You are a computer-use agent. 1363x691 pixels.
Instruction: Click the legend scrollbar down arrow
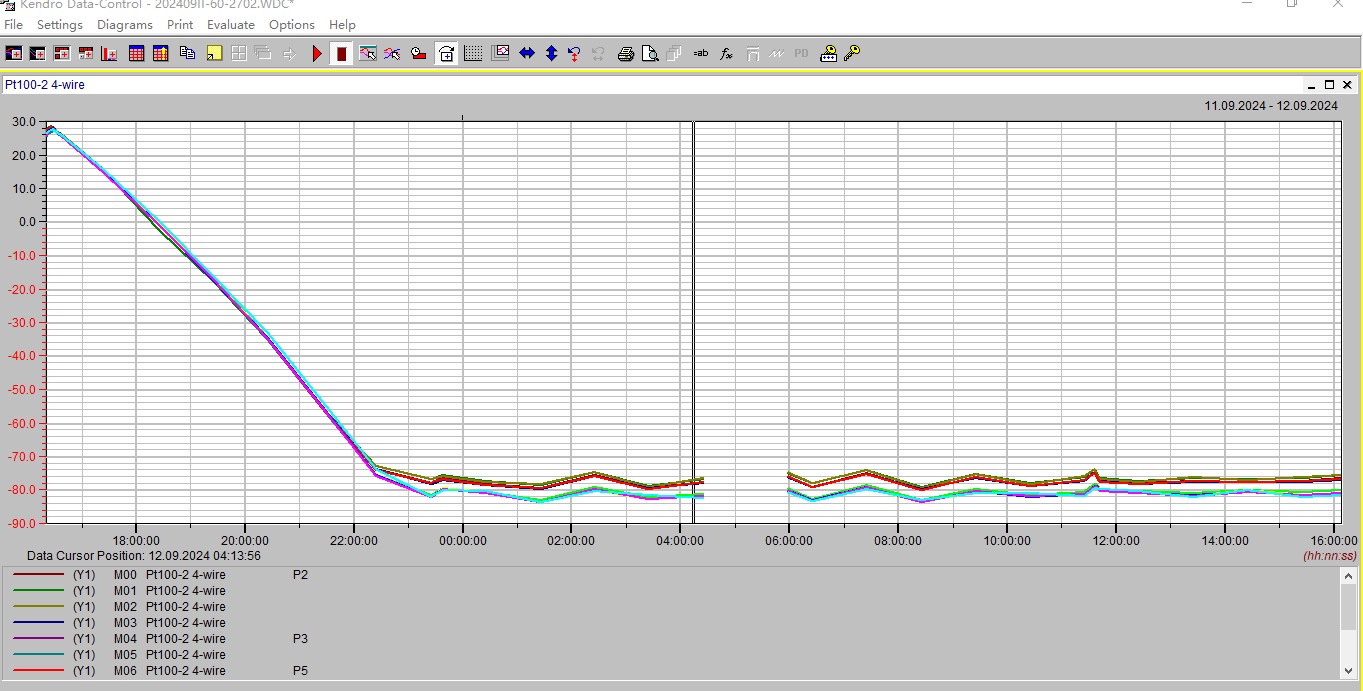click(1348, 670)
